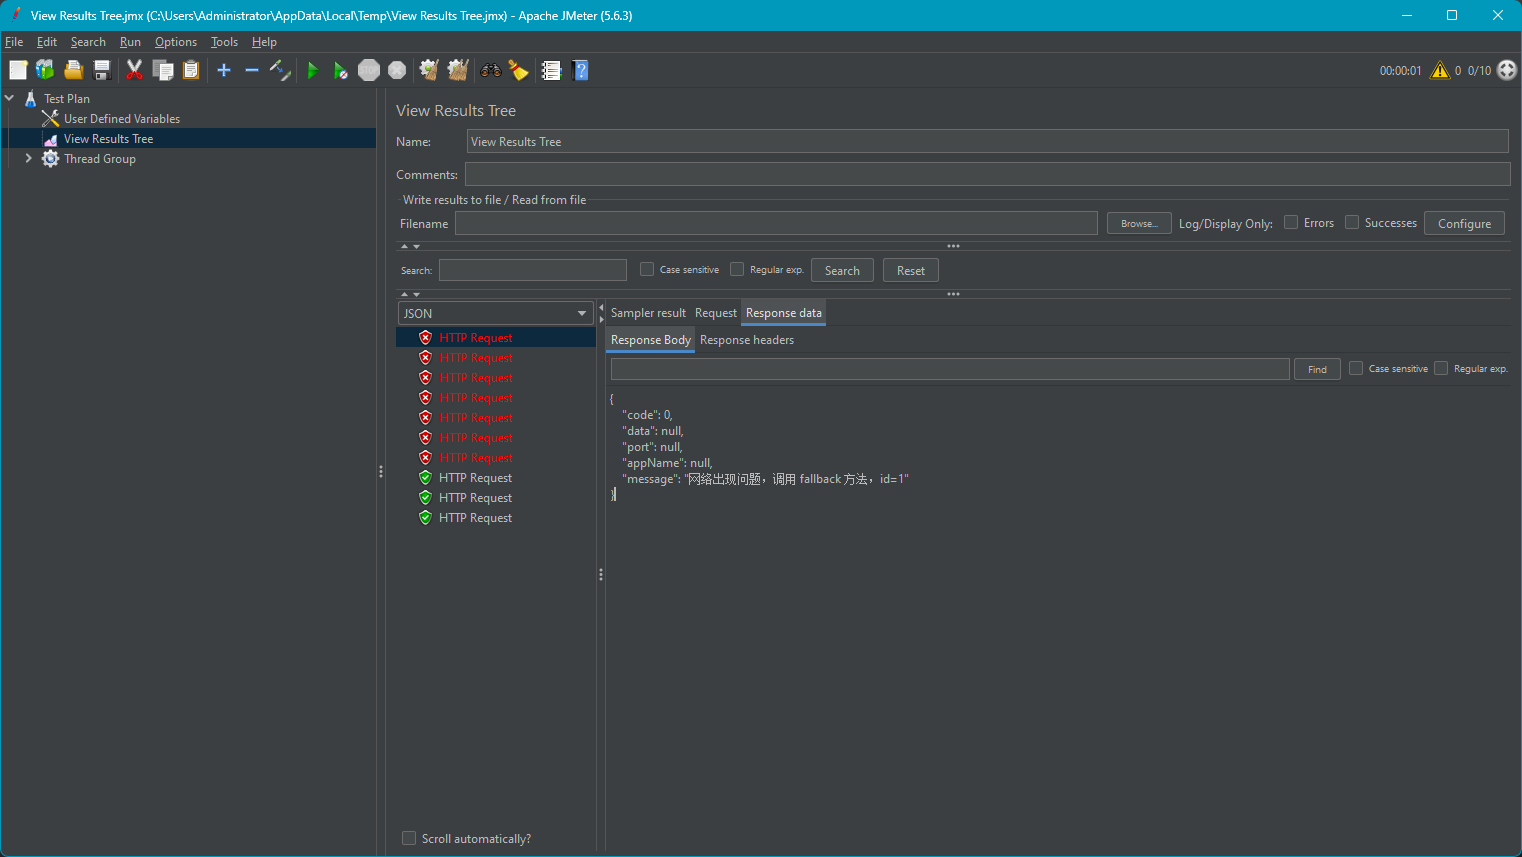
Task: Toggle Regular exp. beside the Find button
Action: pyautogui.click(x=1441, y=368)
